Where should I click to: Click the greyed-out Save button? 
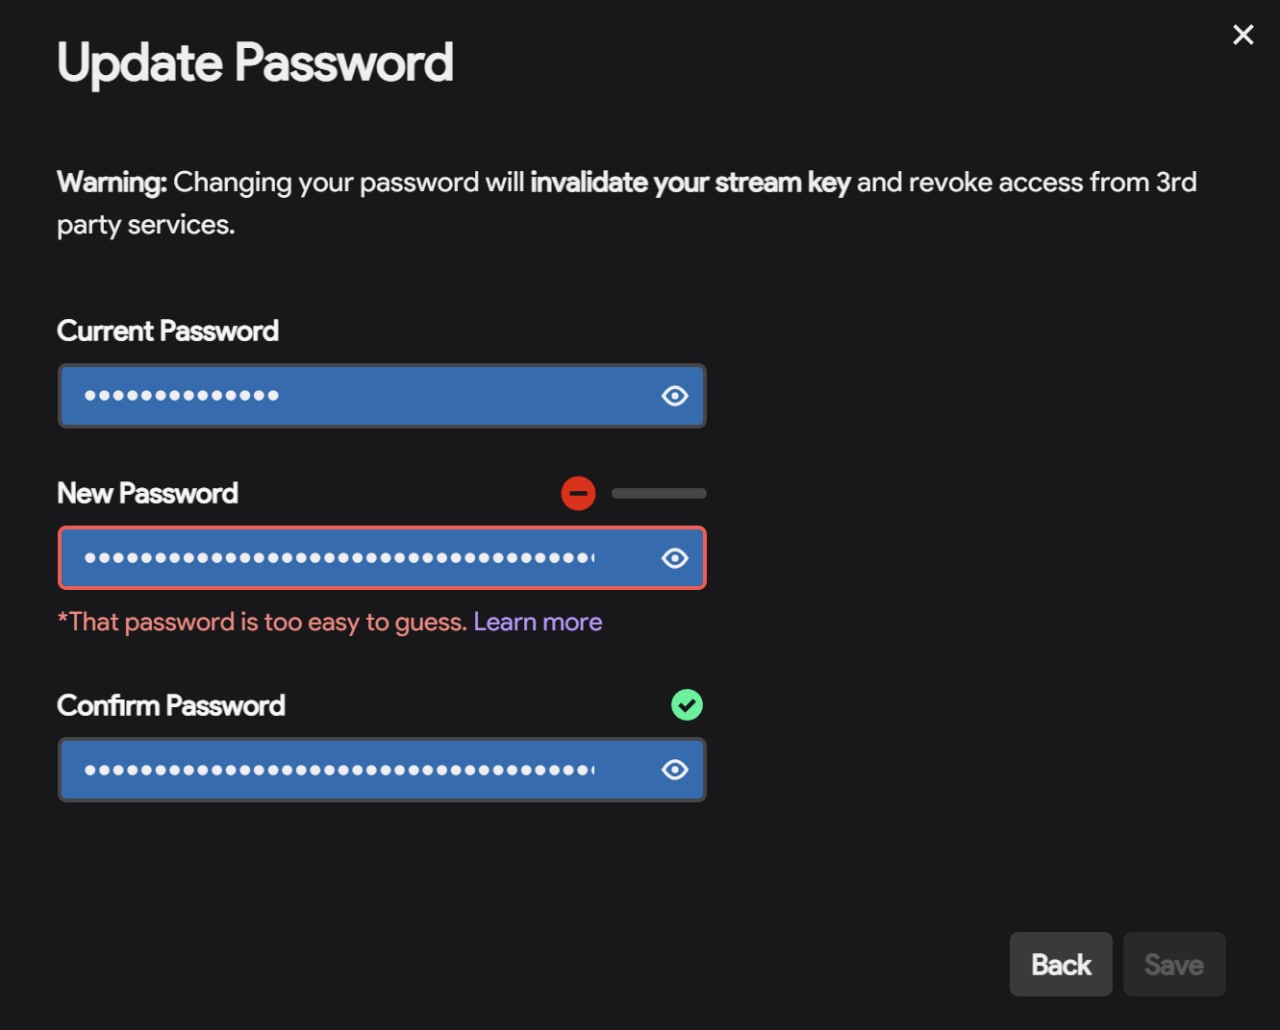click(1174, 964)
